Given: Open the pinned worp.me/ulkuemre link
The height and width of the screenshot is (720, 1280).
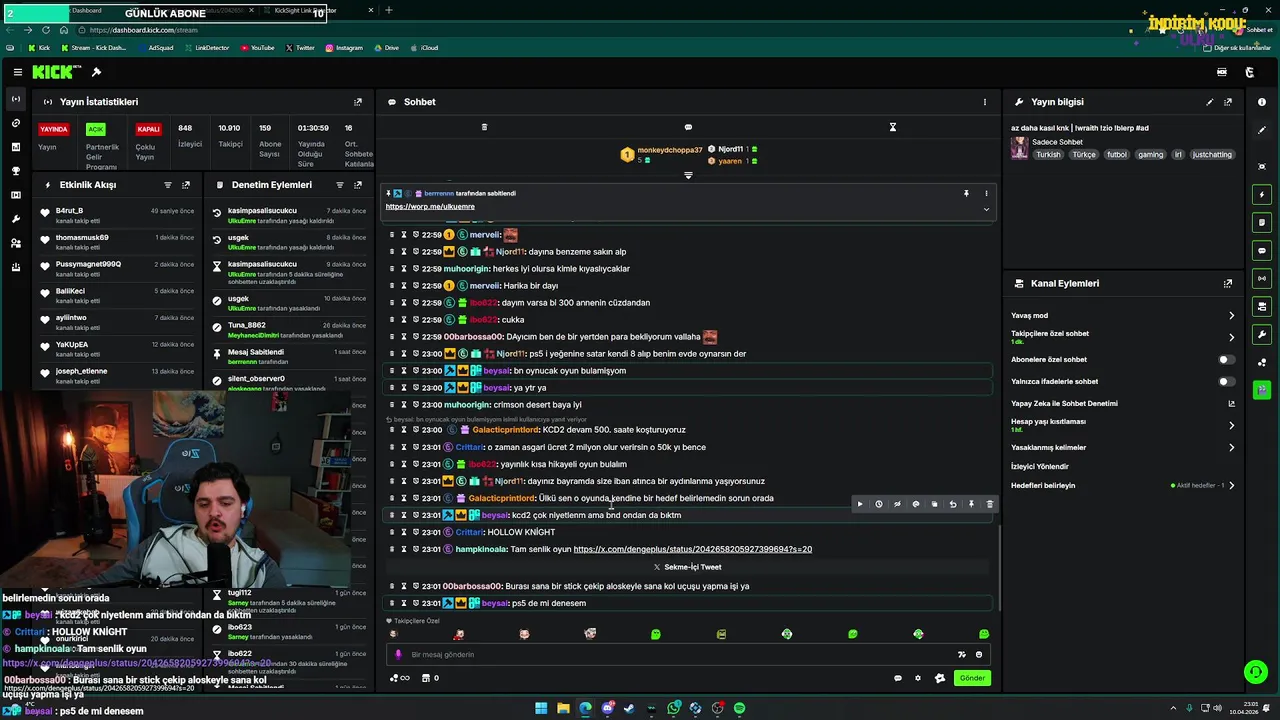Looking at the screenshot, I should pyautogui.click(x=430, y=207).
